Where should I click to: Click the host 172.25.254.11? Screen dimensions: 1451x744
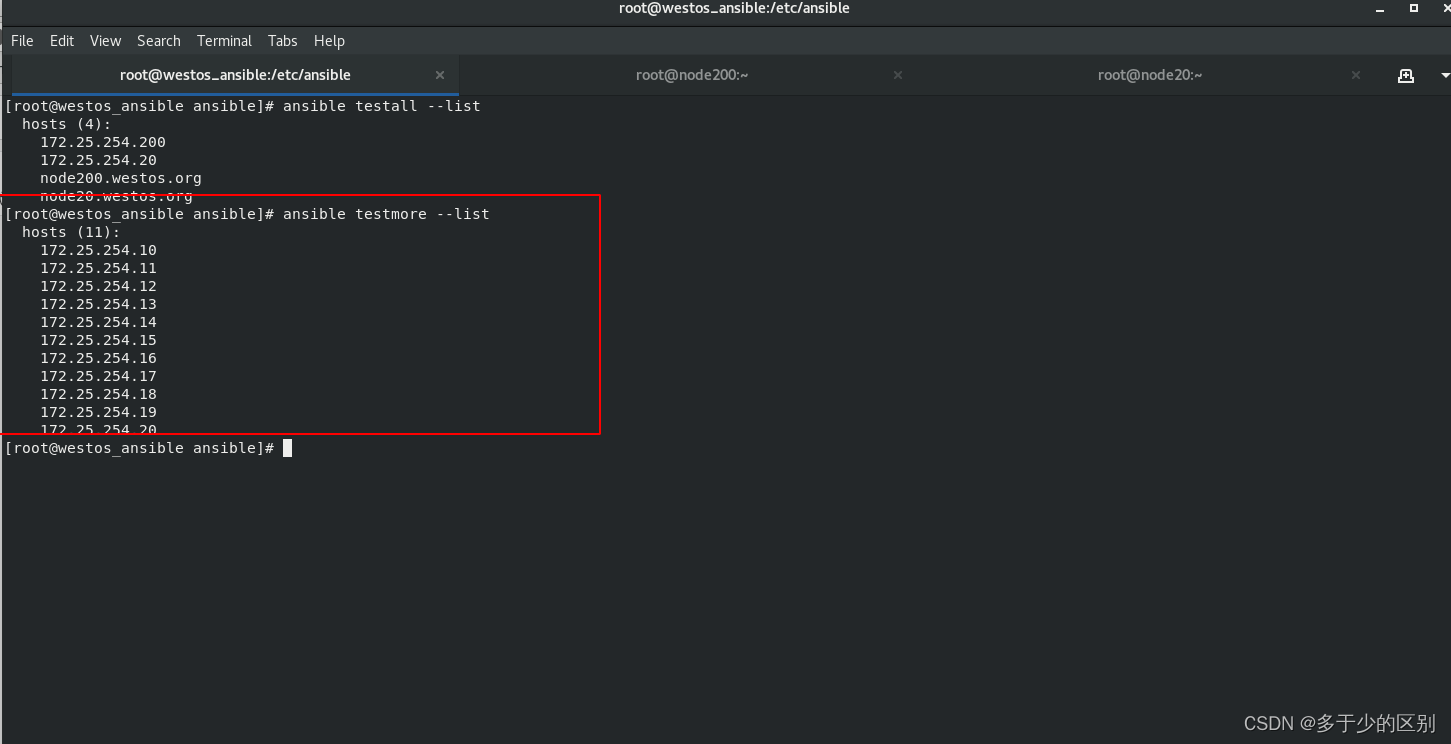tap(98, 268)
